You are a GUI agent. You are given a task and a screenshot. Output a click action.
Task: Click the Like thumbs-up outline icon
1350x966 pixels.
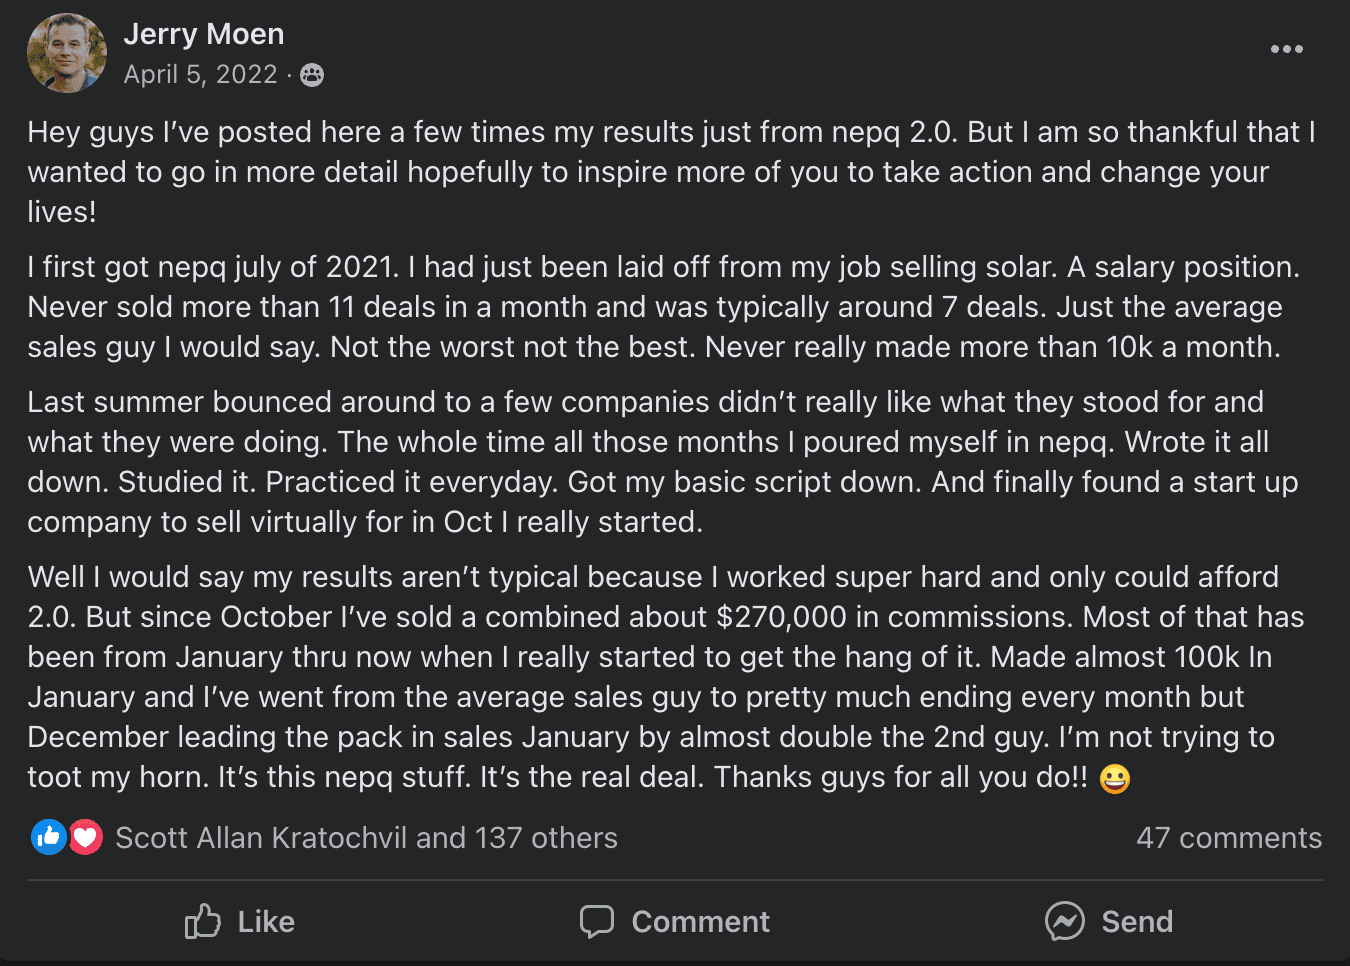click(x=202, y=921)
